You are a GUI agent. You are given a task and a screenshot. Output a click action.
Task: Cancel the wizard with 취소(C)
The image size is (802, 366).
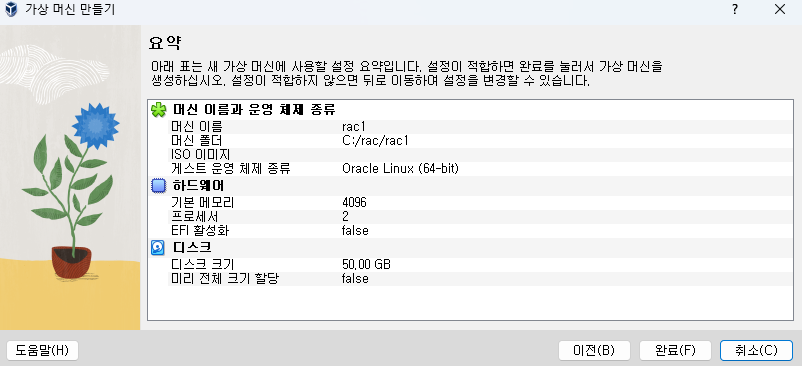tap(756, 350)
